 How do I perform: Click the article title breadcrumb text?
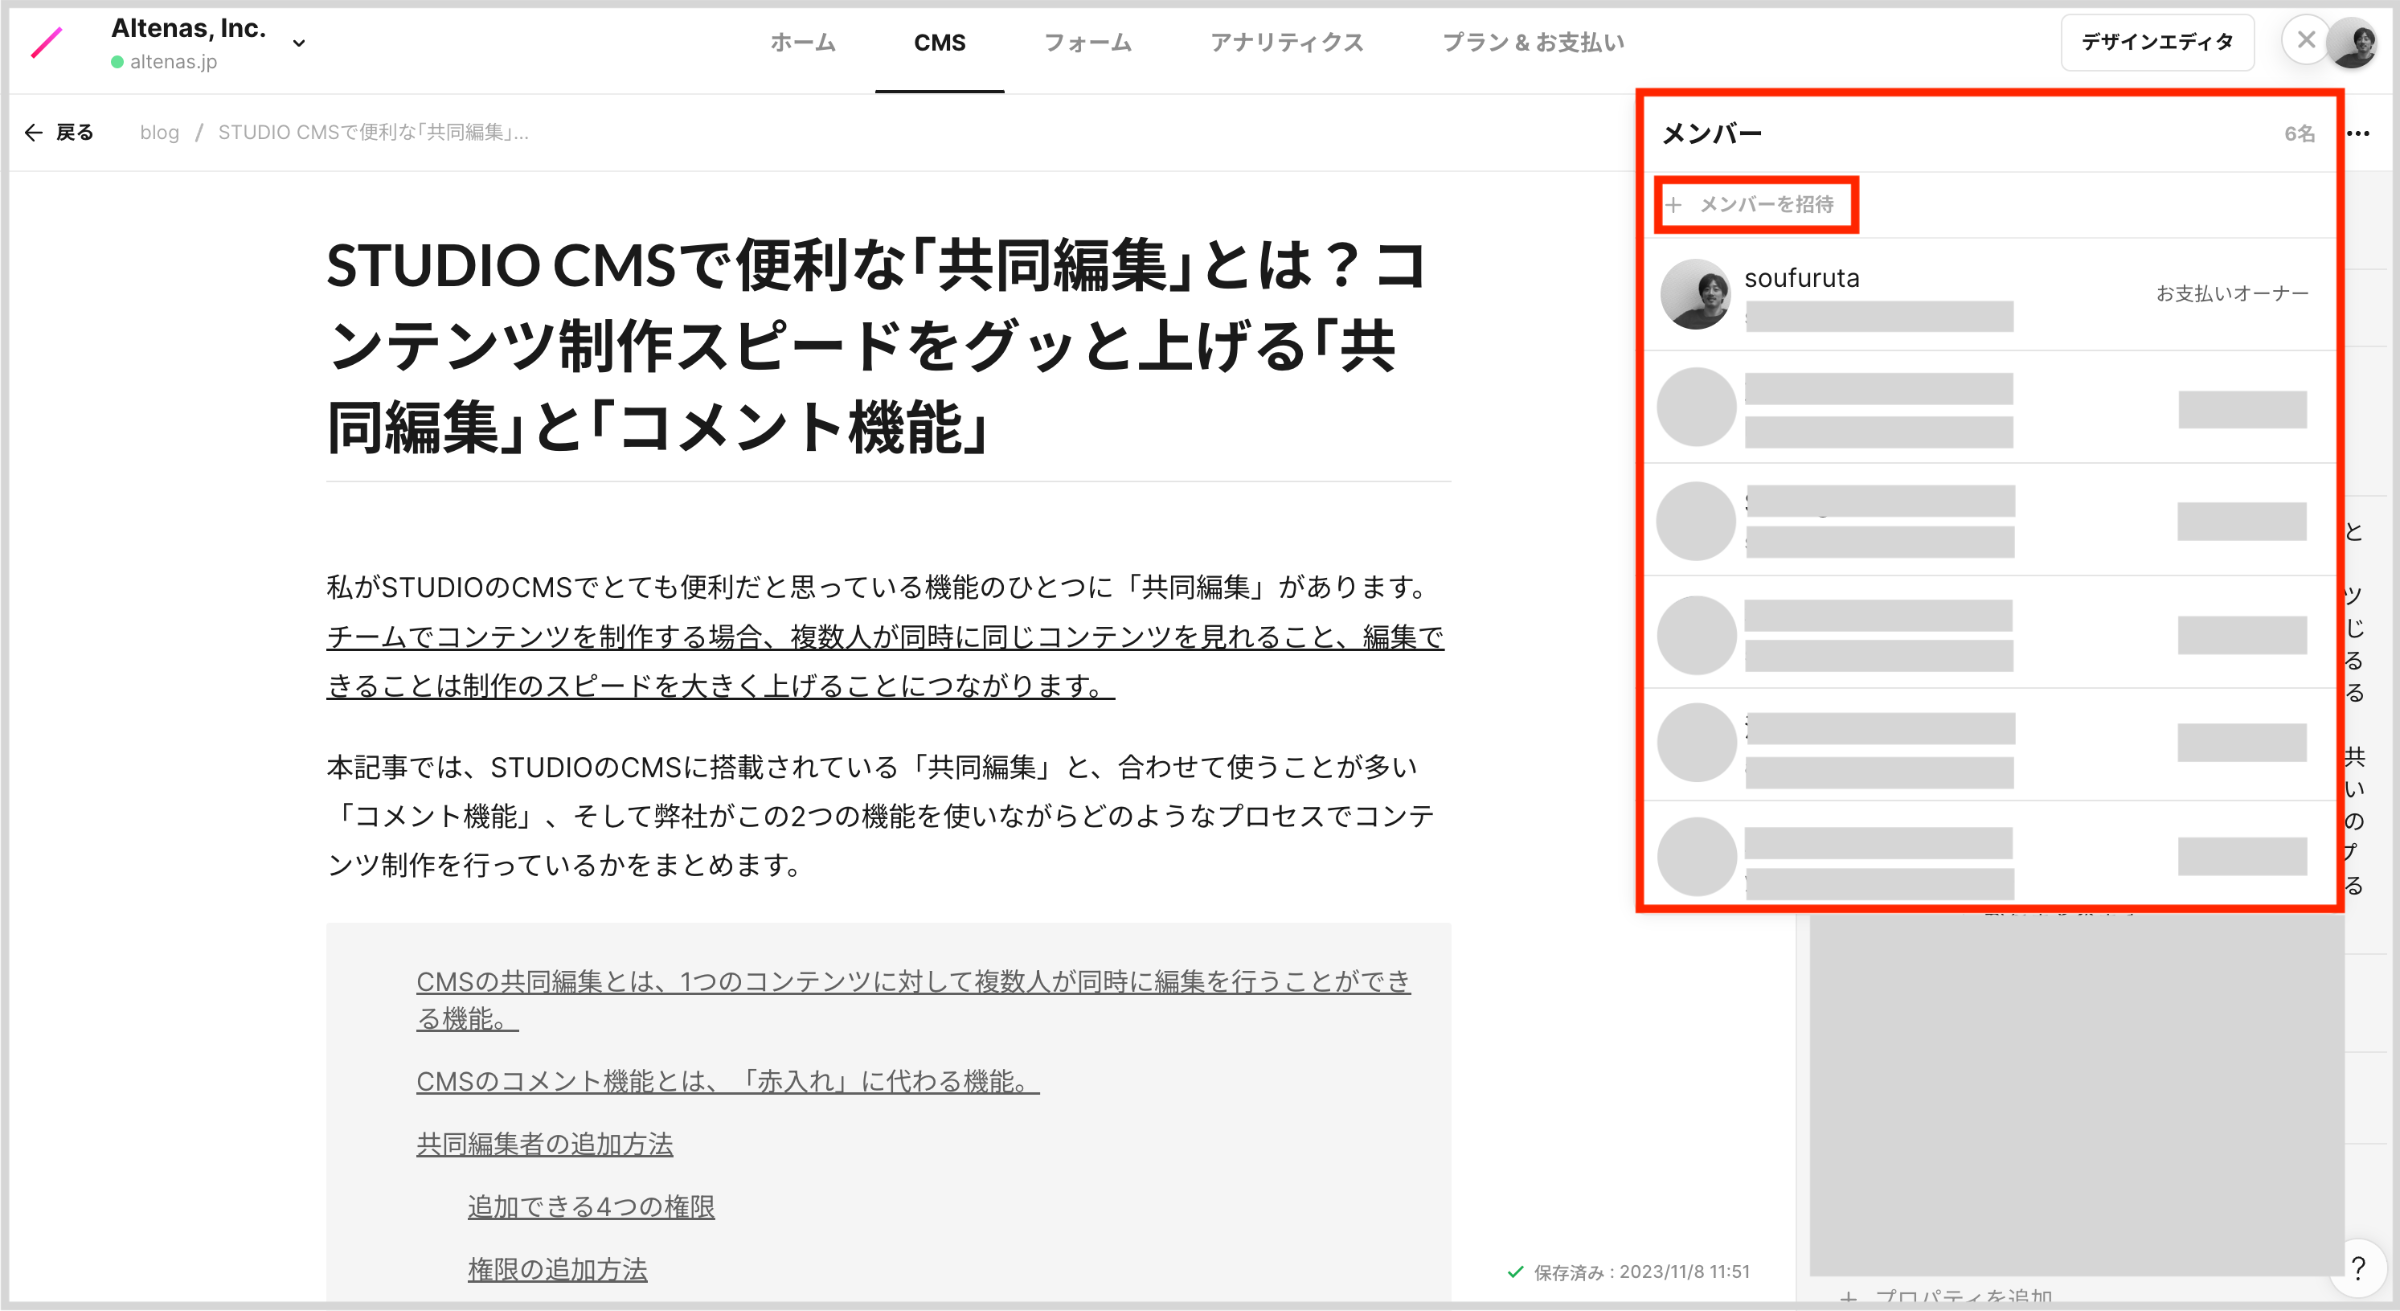point(373,132)
